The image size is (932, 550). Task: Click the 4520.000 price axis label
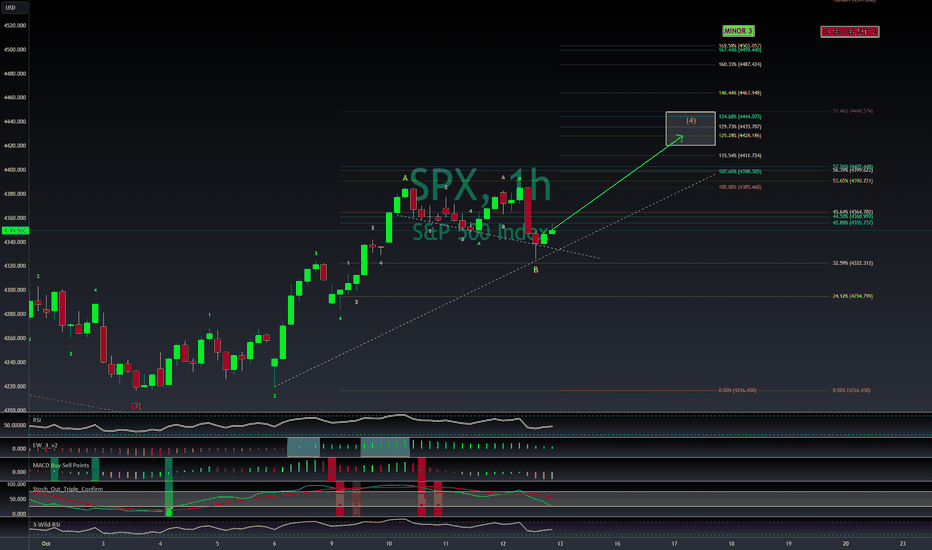(x=15, y=26)
